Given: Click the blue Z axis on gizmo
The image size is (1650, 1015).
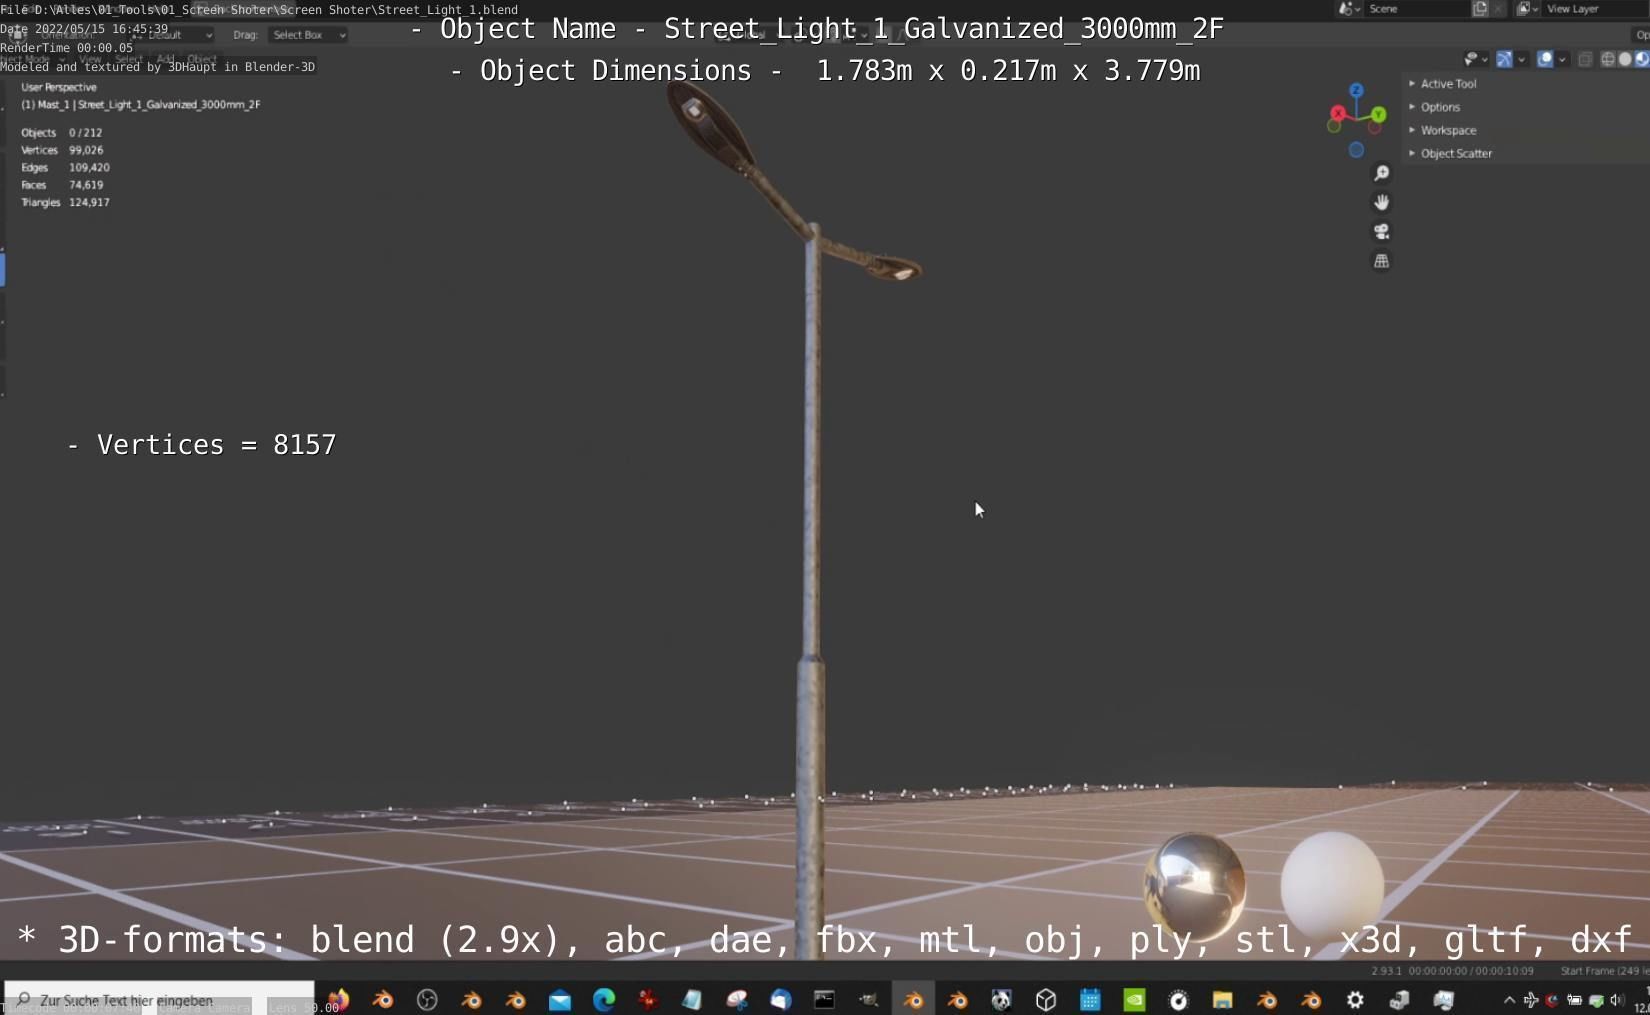Looking at the screenshot, I should (x=1356, y=91).
